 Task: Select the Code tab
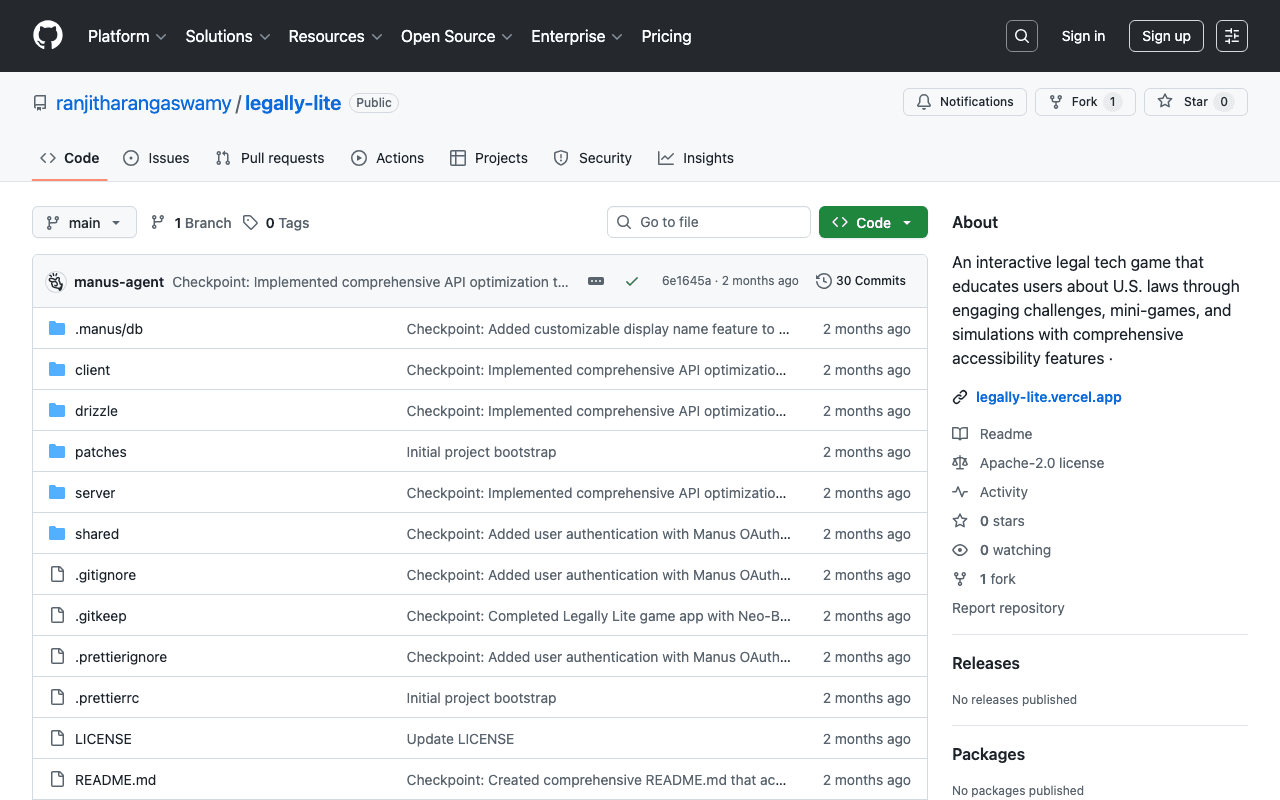click(x=70, y=158)
